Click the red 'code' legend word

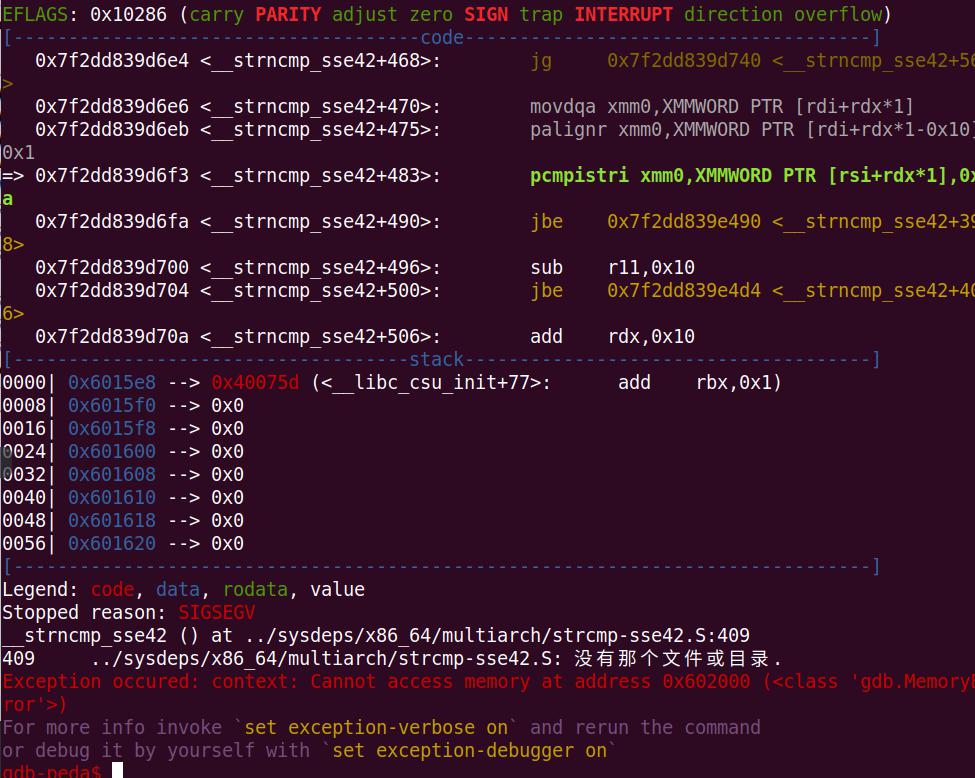click(x=113, y=590)
